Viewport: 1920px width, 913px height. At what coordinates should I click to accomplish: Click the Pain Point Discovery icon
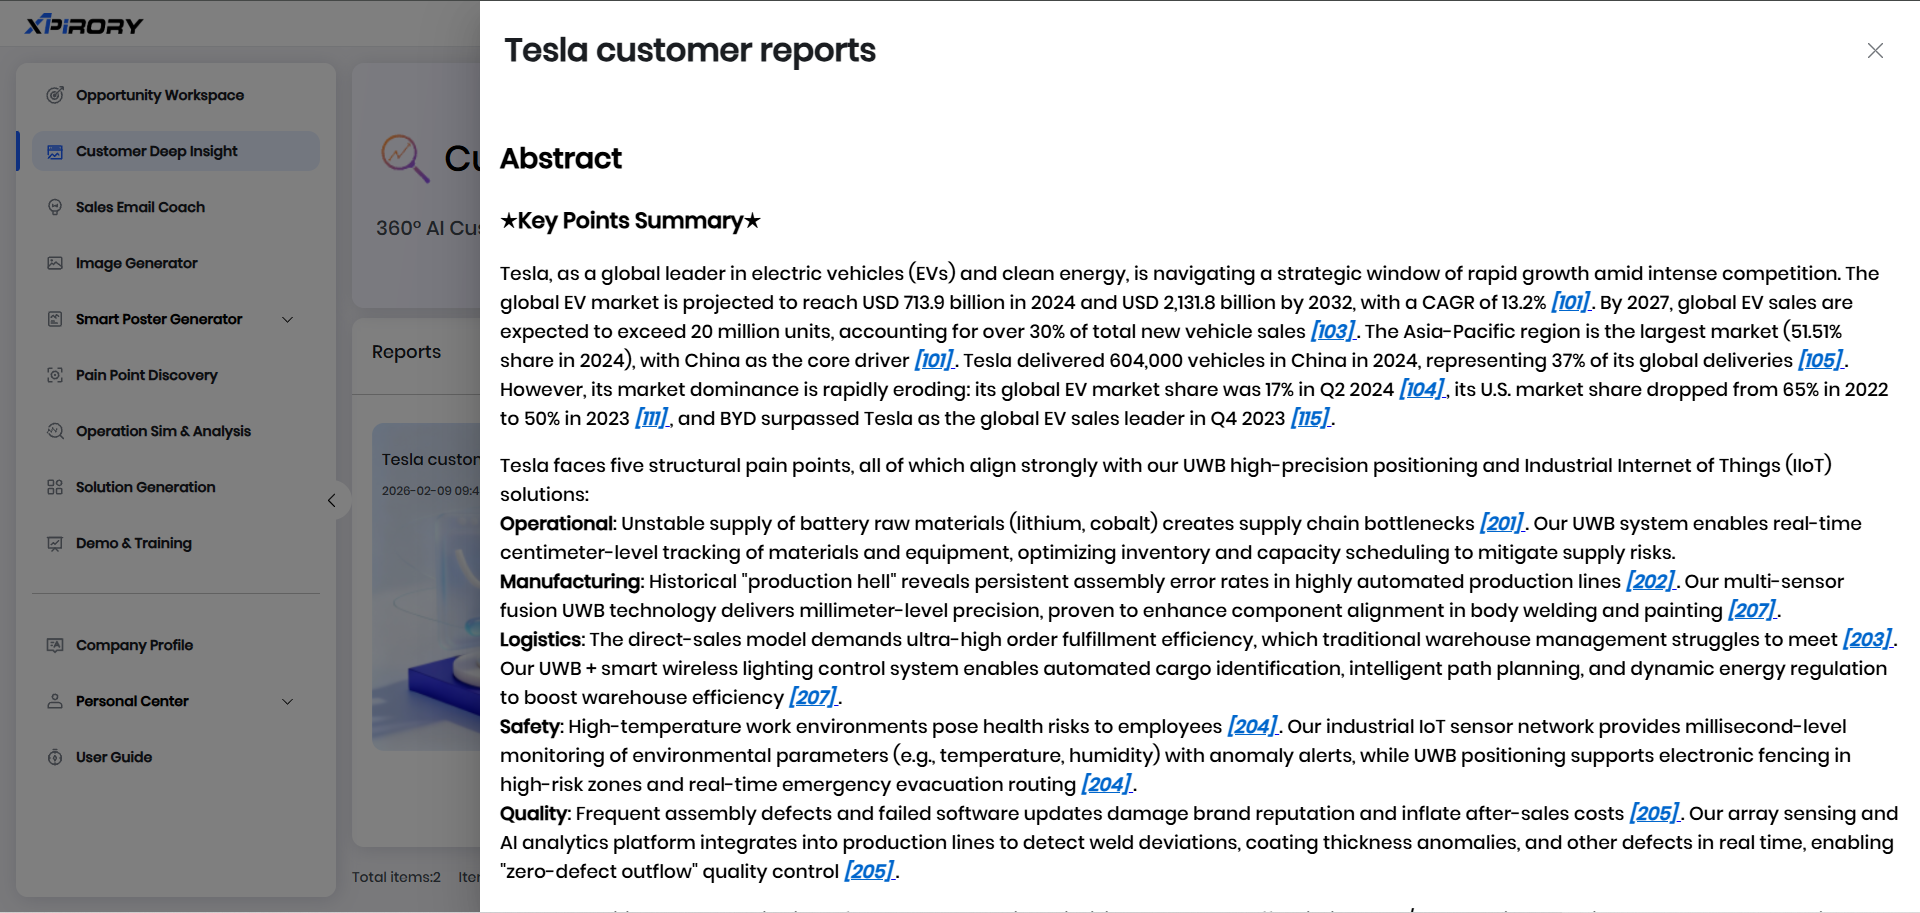(x=55, y=375)
